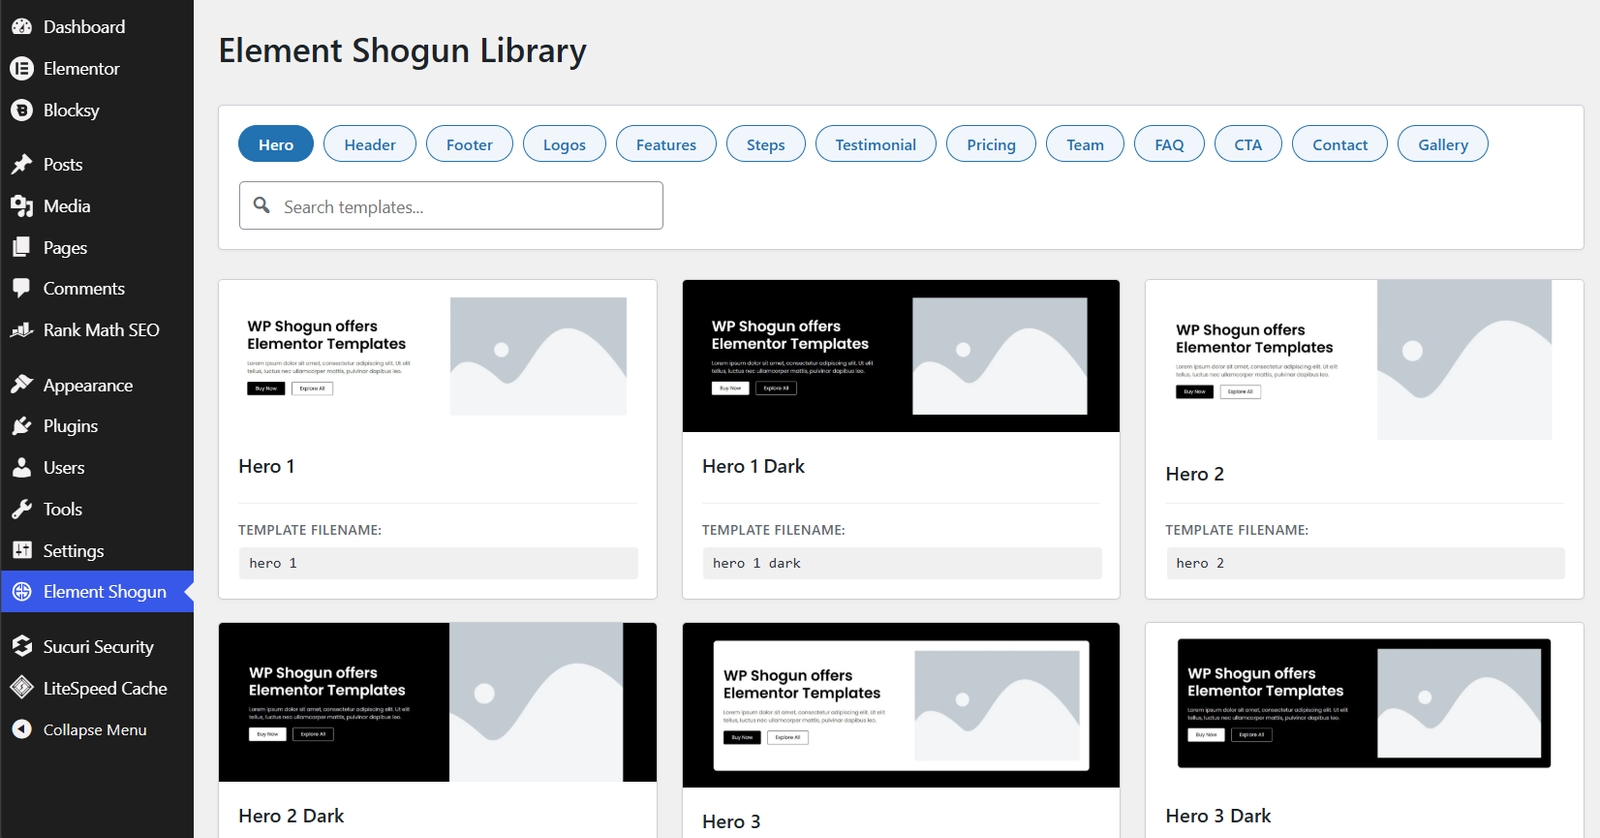Click the Hero 3 Dark card title
This screenshot has height=838, width=1600.
pos(1218,816)
